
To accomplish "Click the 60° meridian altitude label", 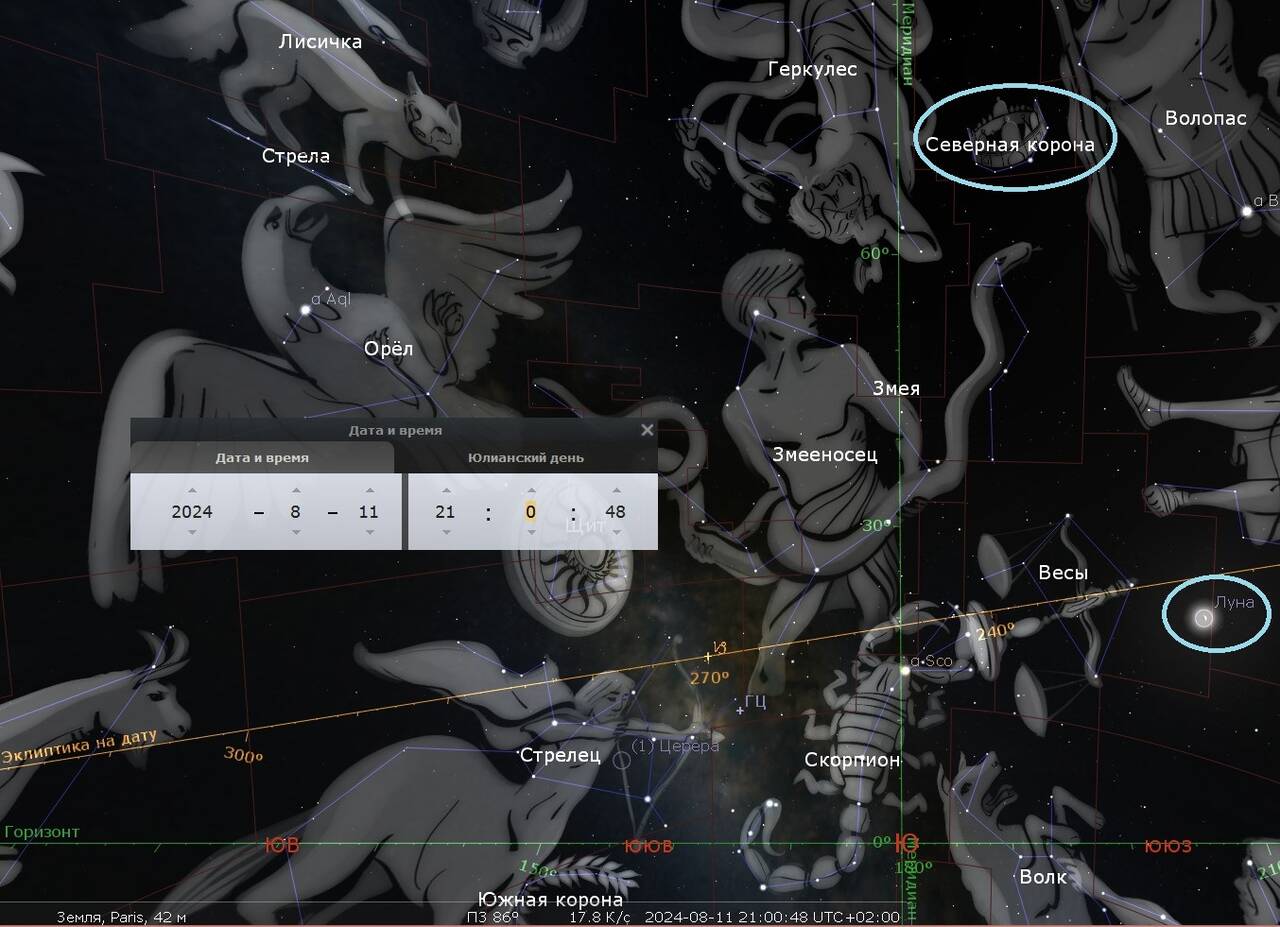I will coord(875,253).
